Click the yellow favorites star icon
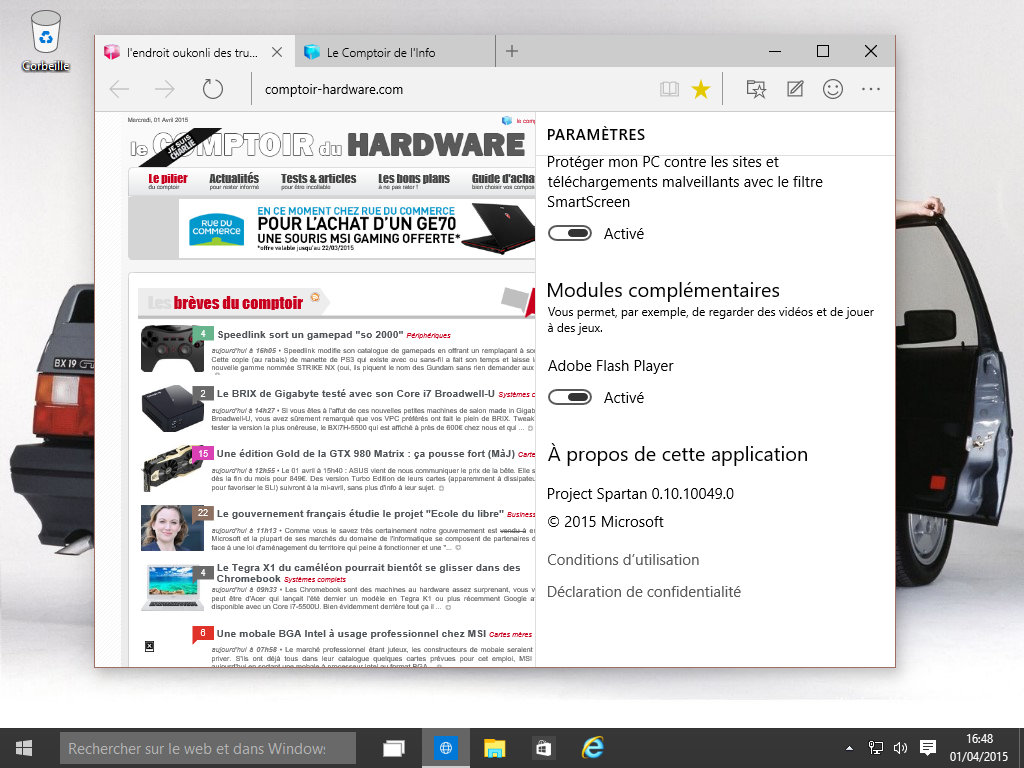Screen dimensions: 1024x768 click(701, 89)
